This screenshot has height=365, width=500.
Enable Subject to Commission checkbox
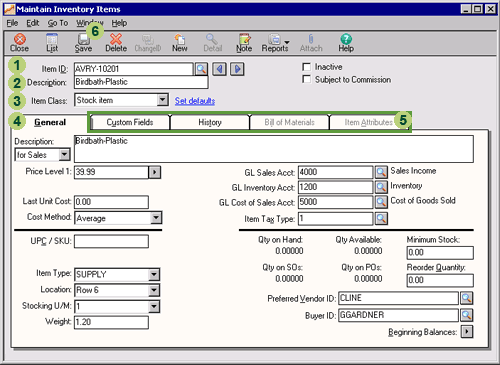[x=306, y=79]
